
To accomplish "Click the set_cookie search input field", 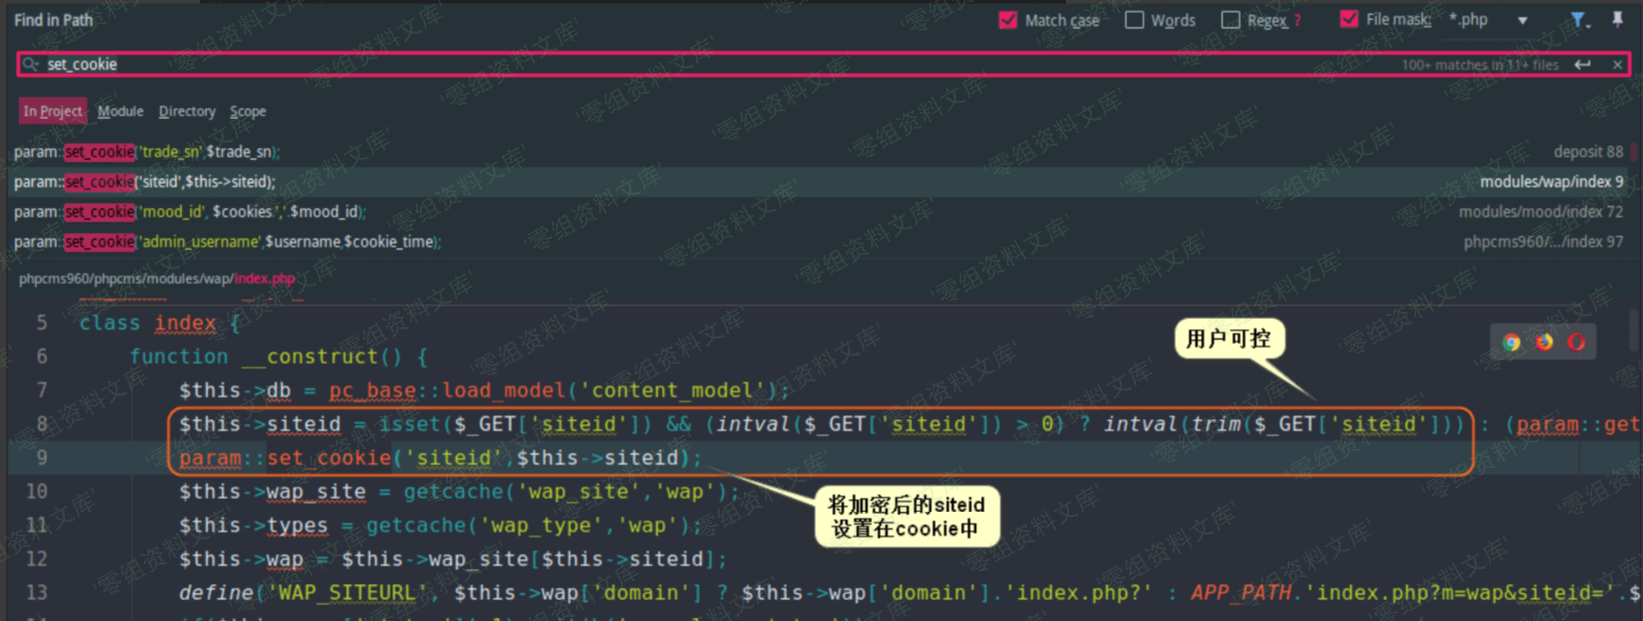I will (700, 65).
